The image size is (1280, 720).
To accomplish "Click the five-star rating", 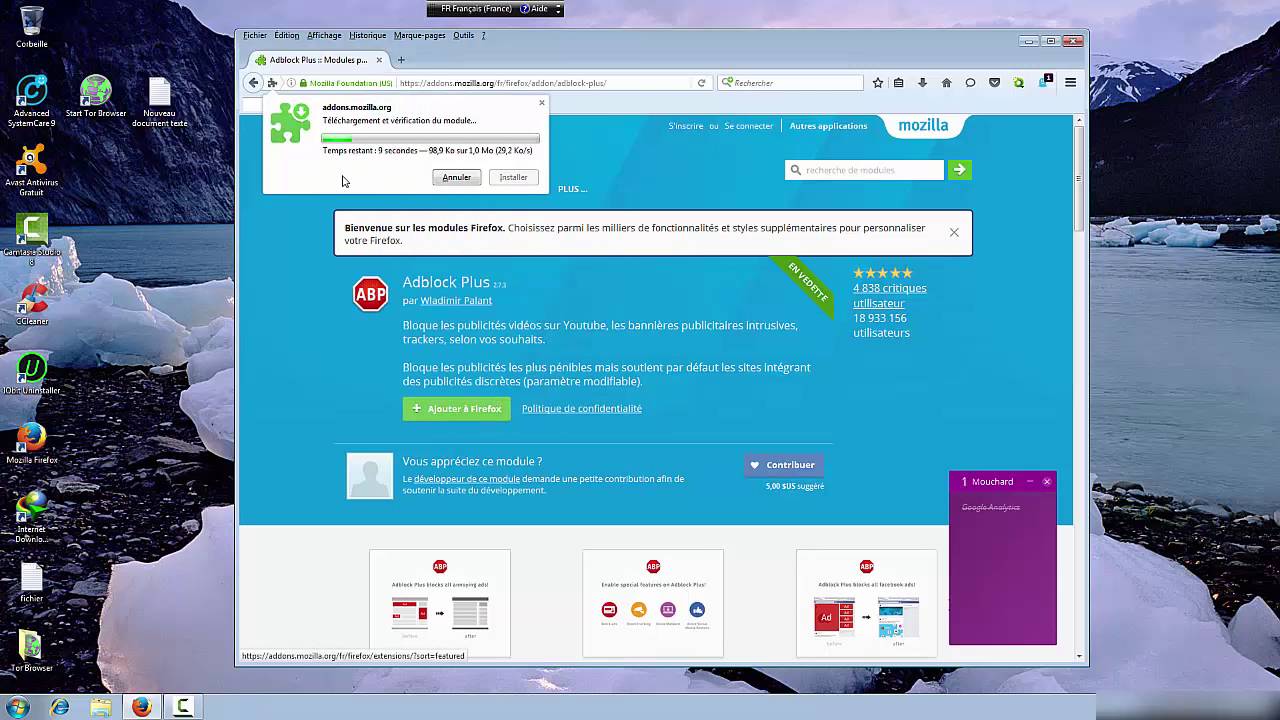I will pos(883,273).
